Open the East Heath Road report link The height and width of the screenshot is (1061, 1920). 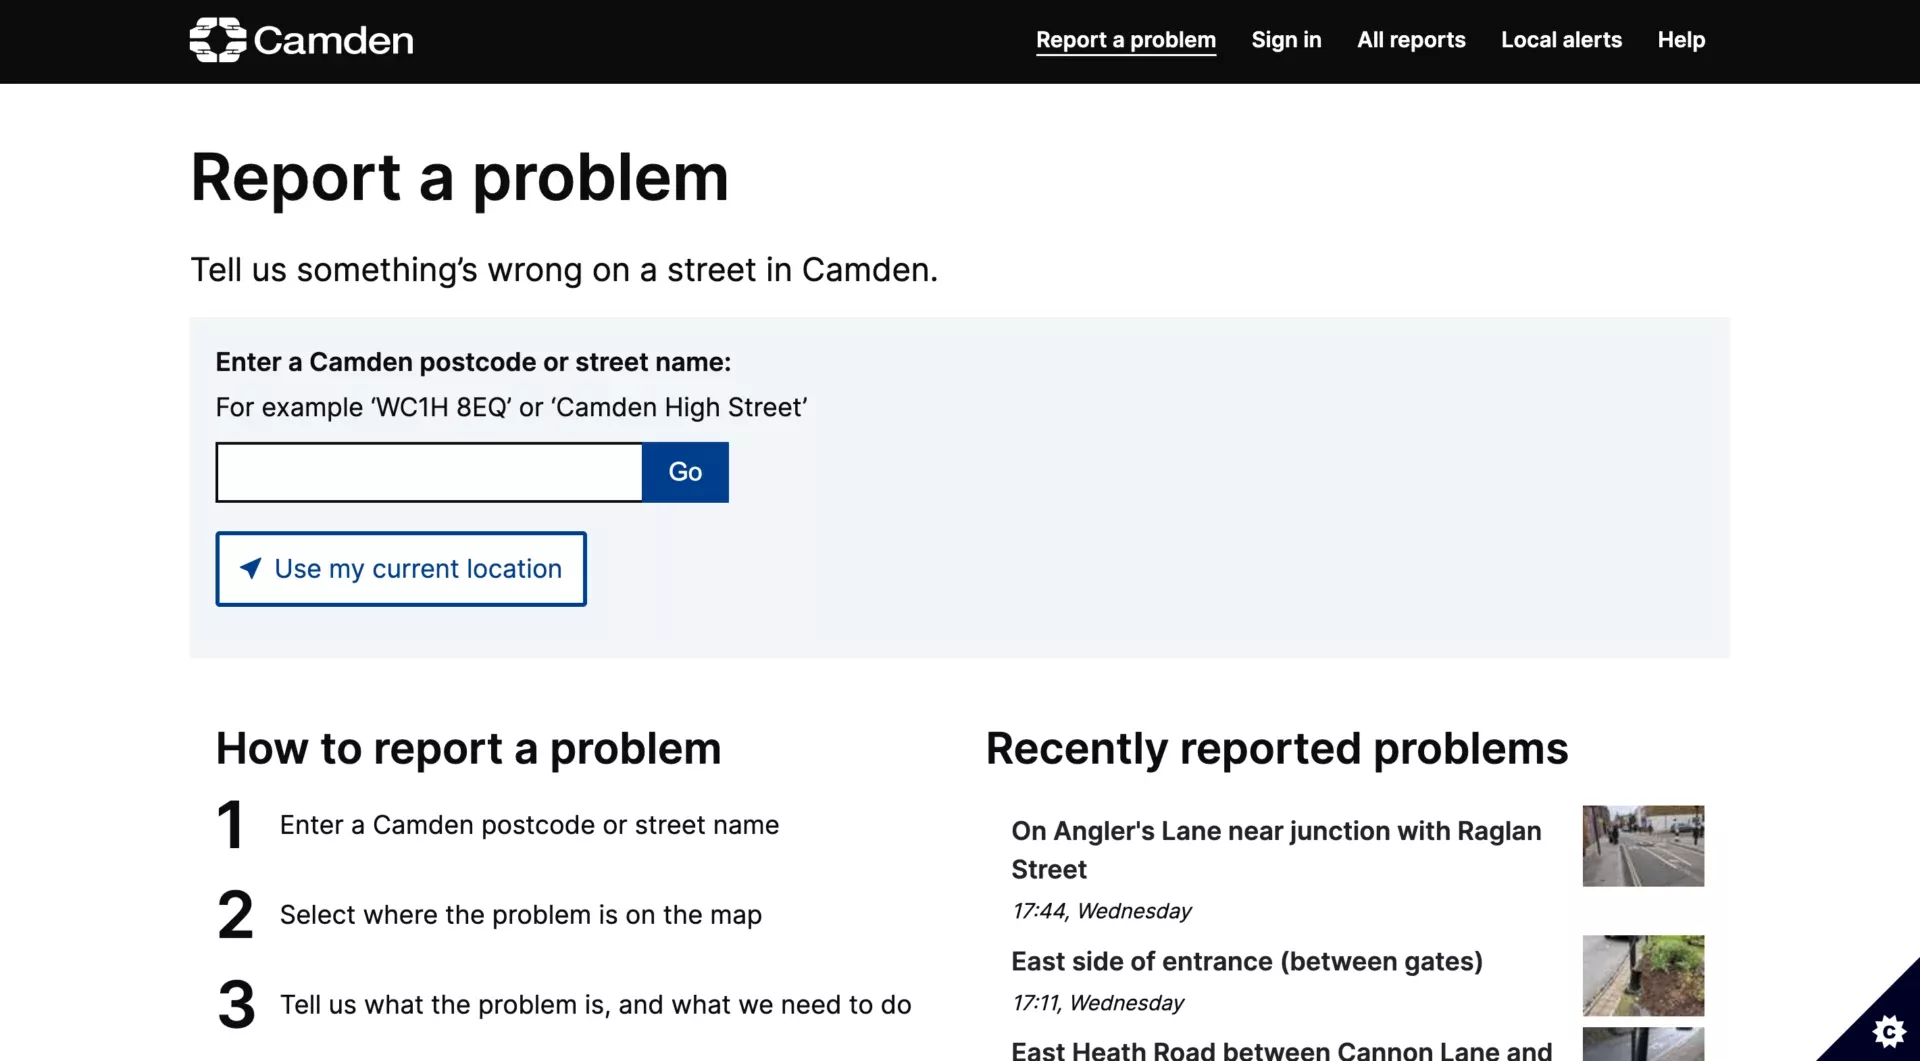1281,1049
